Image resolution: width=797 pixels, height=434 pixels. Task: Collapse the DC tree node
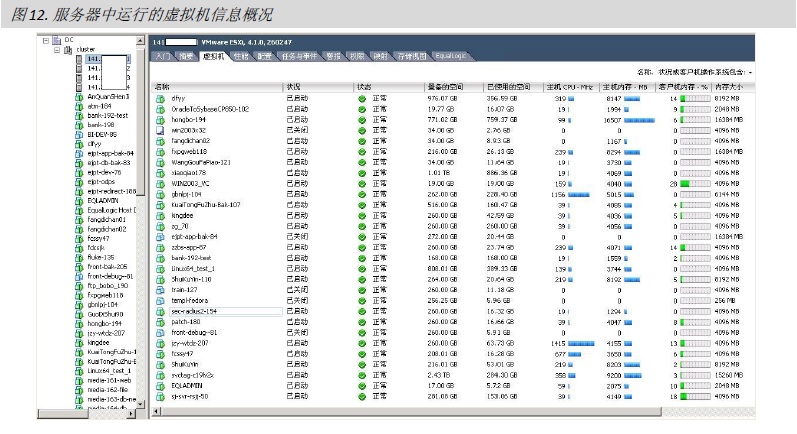coord(46,40)
